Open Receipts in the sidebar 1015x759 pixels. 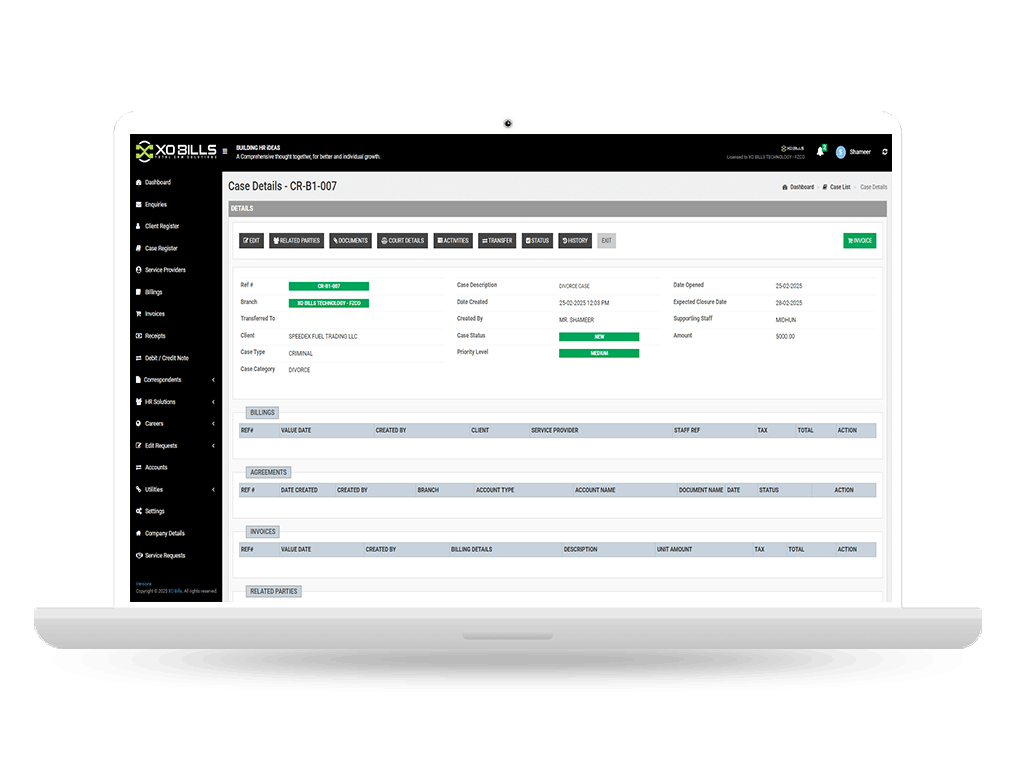coord(154,336)
